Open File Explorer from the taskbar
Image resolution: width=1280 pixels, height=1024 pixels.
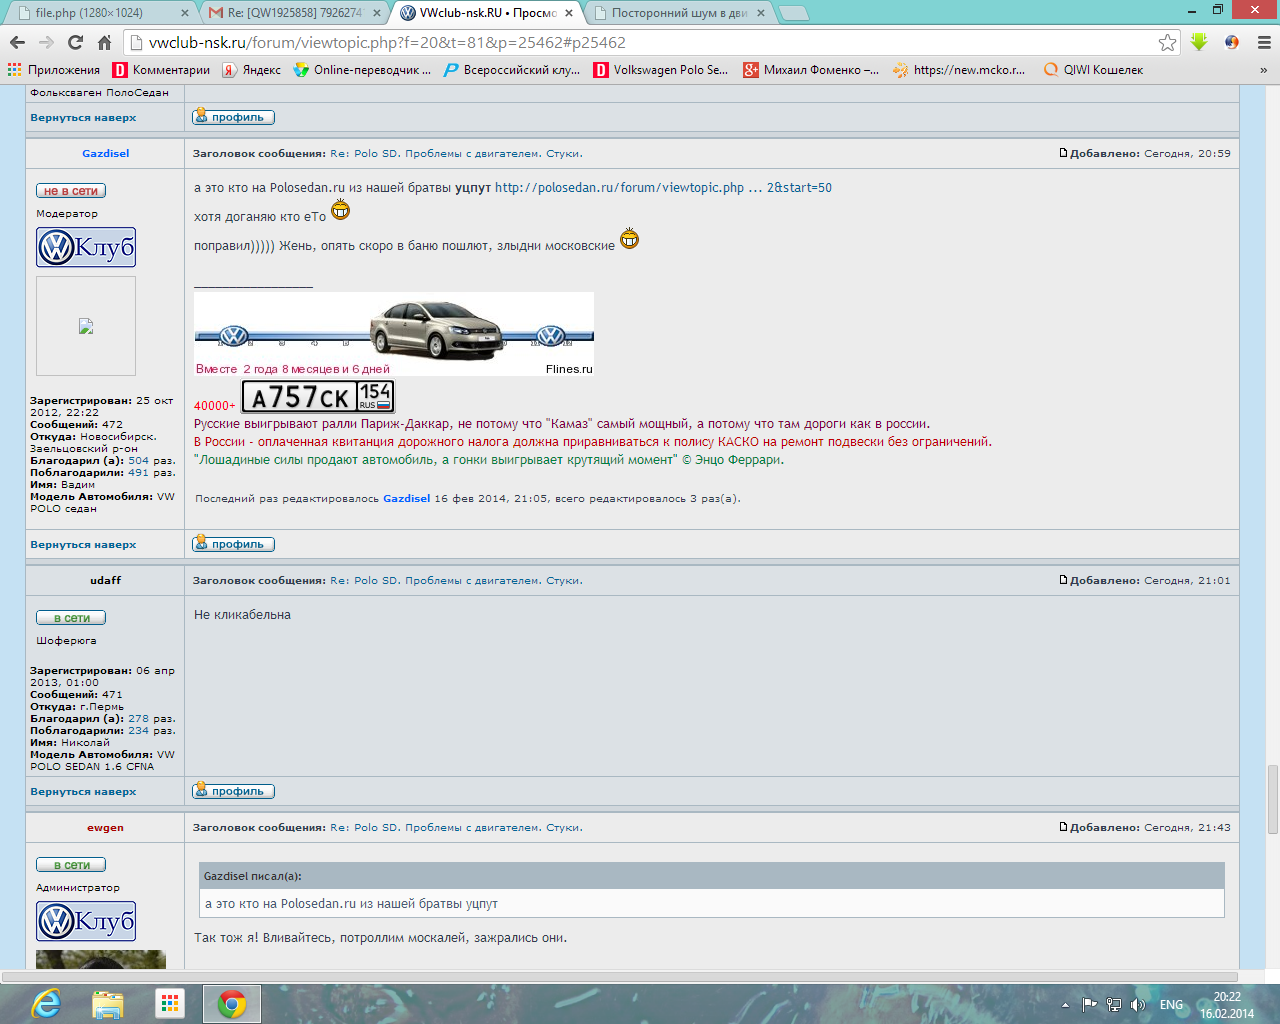(108, 1003)
